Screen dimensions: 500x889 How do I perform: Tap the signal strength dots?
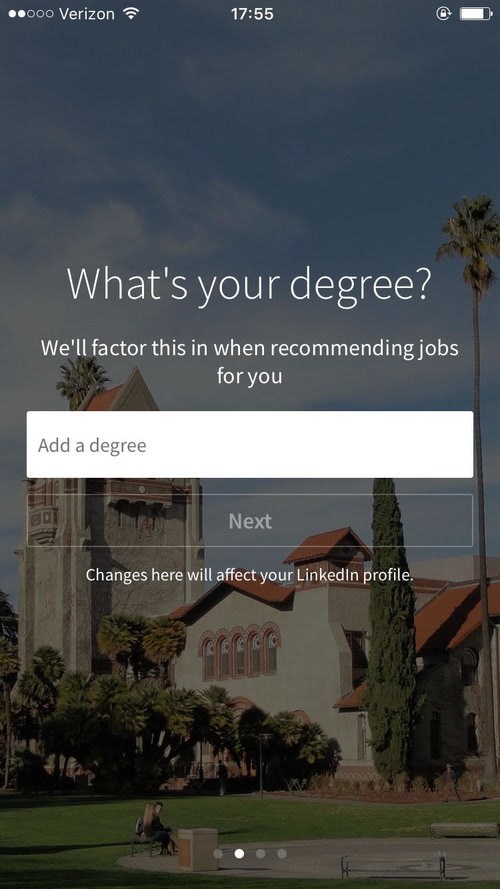[31, 14]
